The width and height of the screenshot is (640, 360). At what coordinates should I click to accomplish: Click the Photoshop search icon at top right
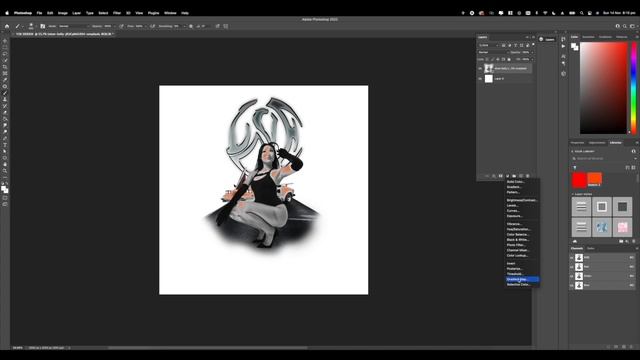624,26
